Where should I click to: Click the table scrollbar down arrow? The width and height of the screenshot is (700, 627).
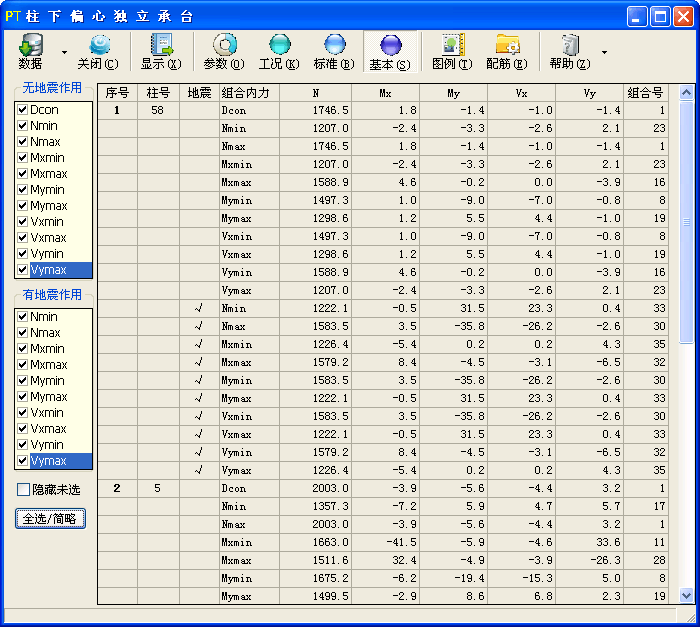point(686,595)
